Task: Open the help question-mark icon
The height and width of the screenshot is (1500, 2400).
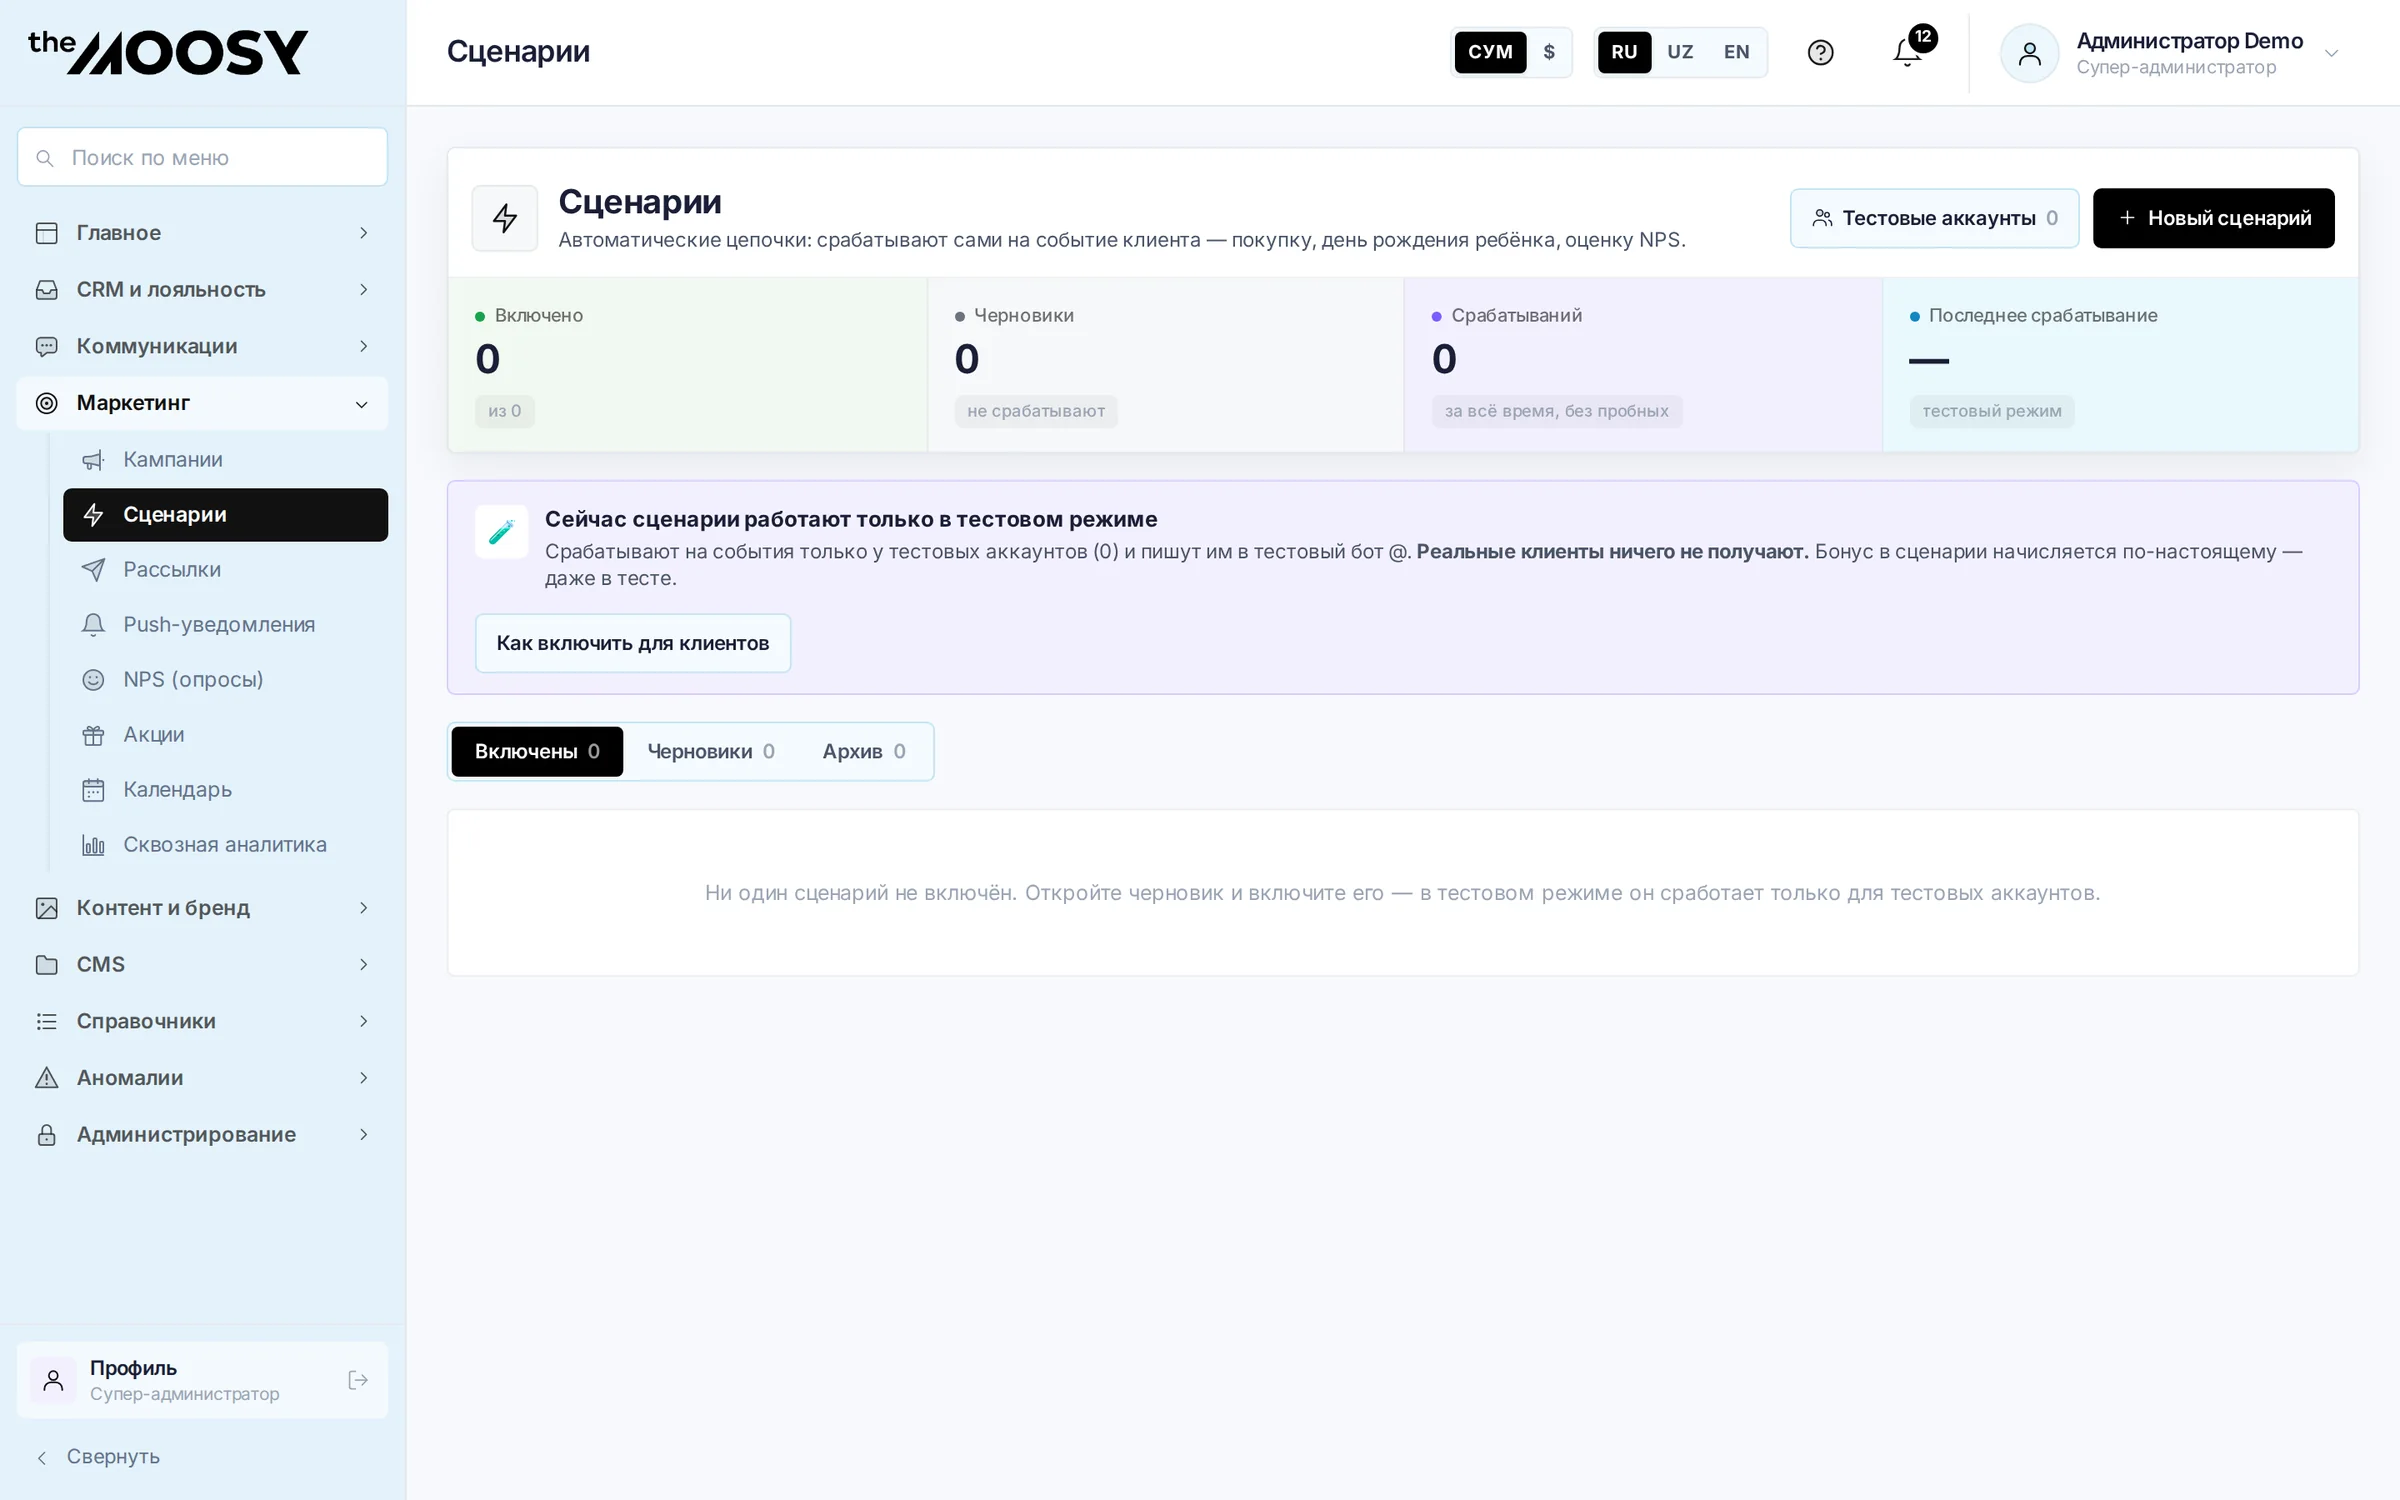Action: click(x=1820, y=52)
